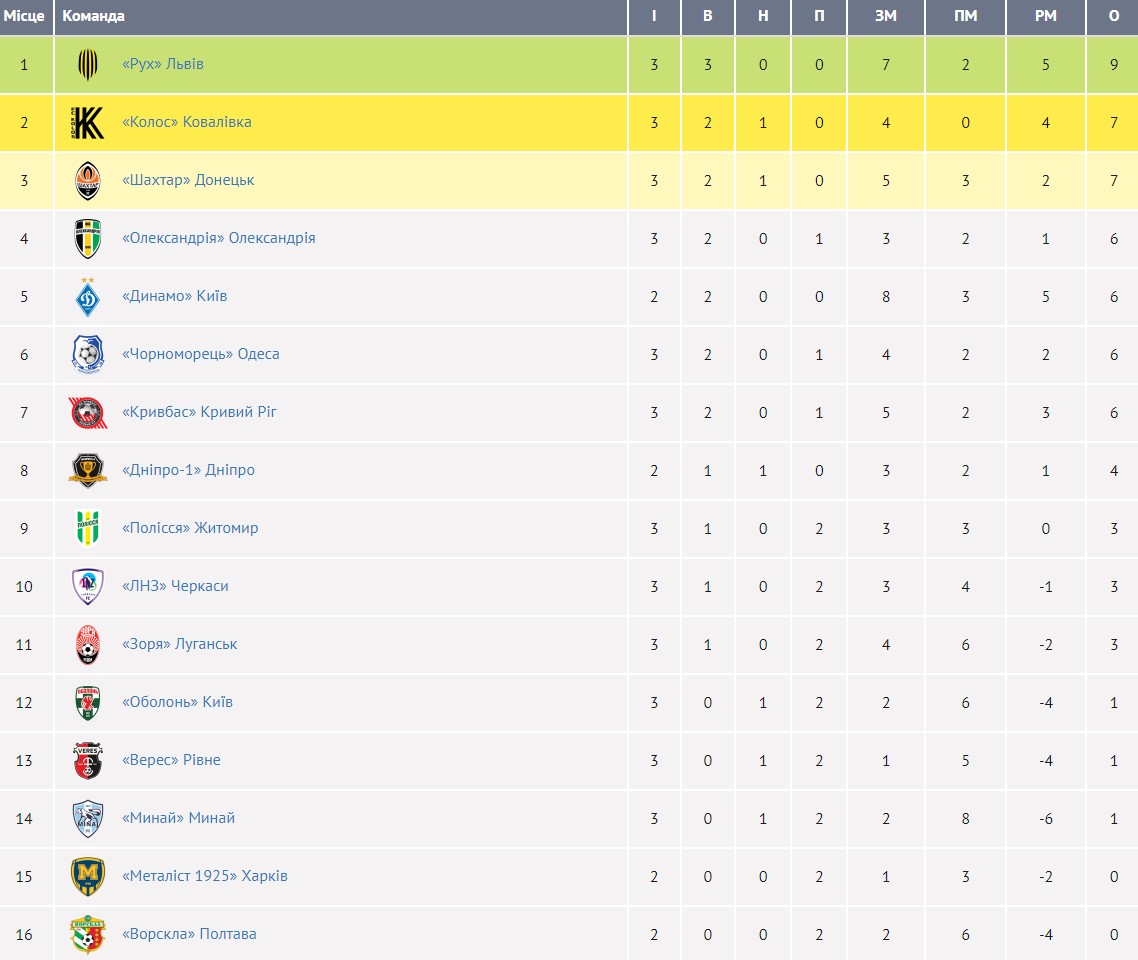Screen dimensions: 1138x960
Task: Click the Veres Rivne club crest
Action: (88, 761)
